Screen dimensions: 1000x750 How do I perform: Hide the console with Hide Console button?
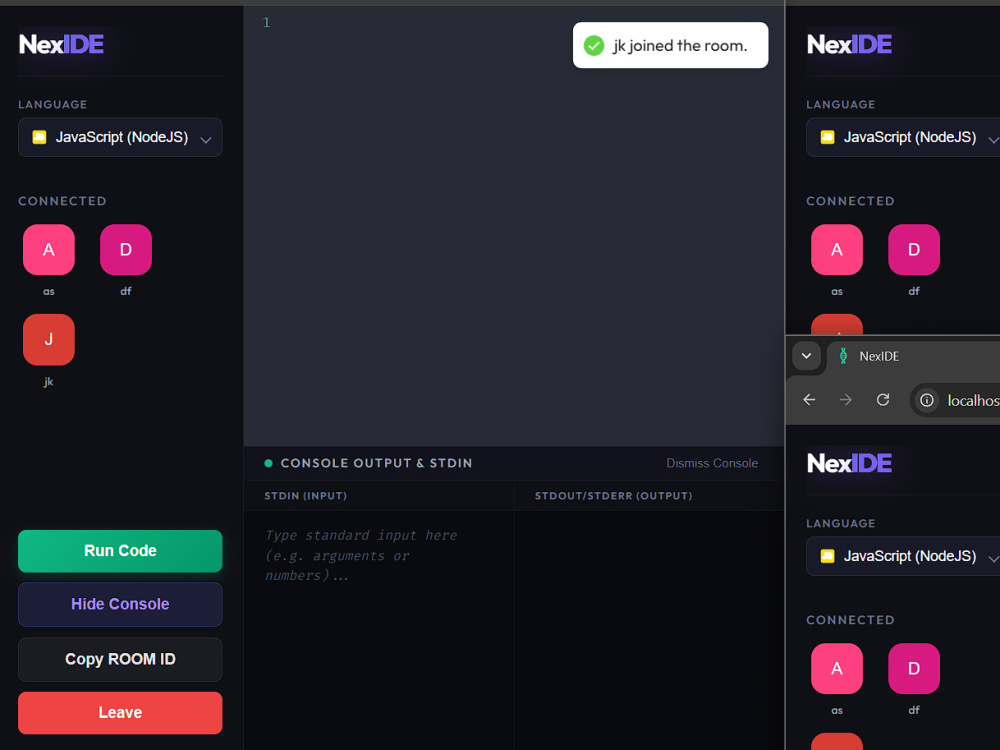click(x=120, y=604)
